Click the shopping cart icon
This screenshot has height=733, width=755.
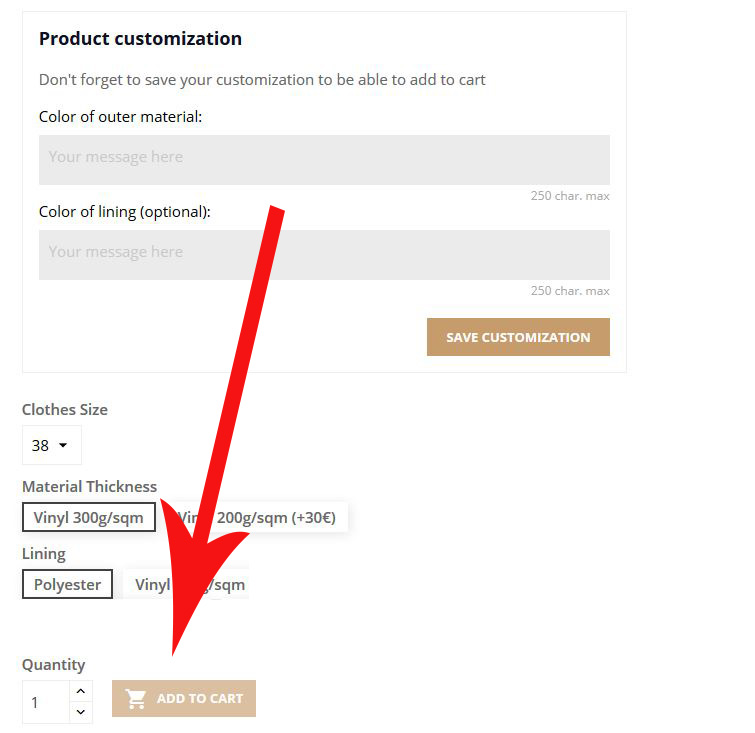[x=136, y=699]
